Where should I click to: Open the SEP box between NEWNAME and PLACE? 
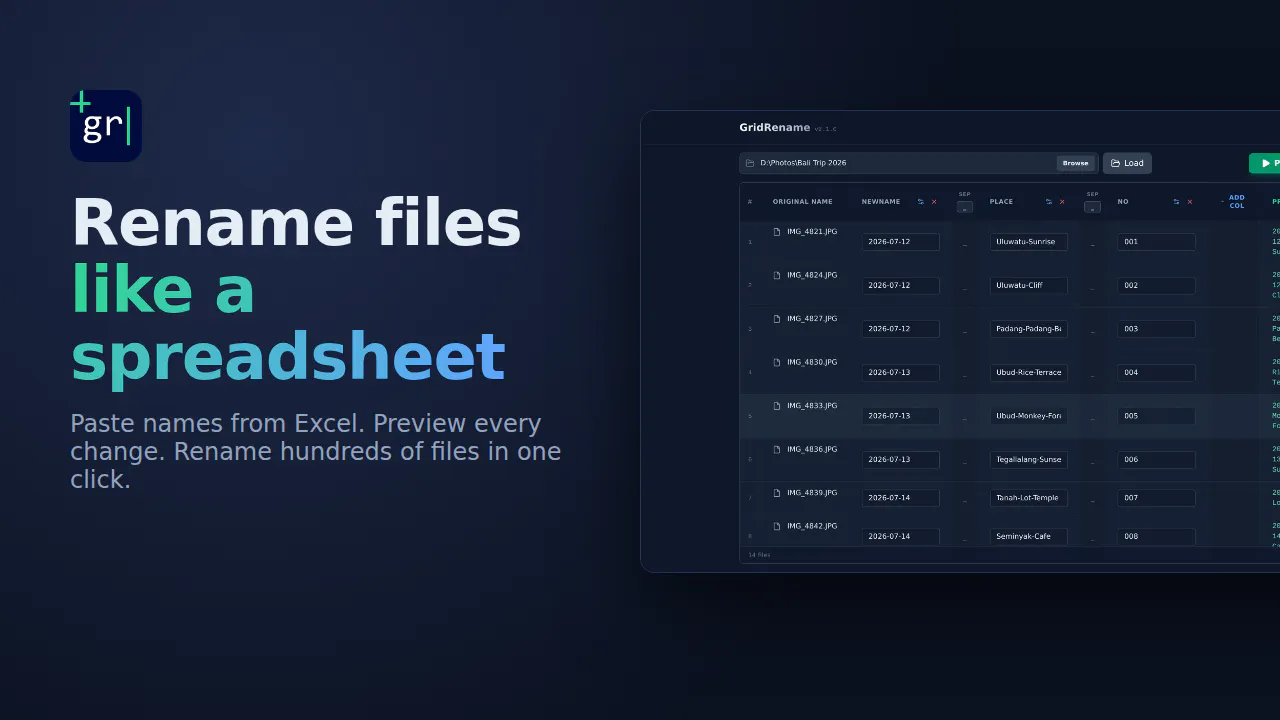[965, 207]
